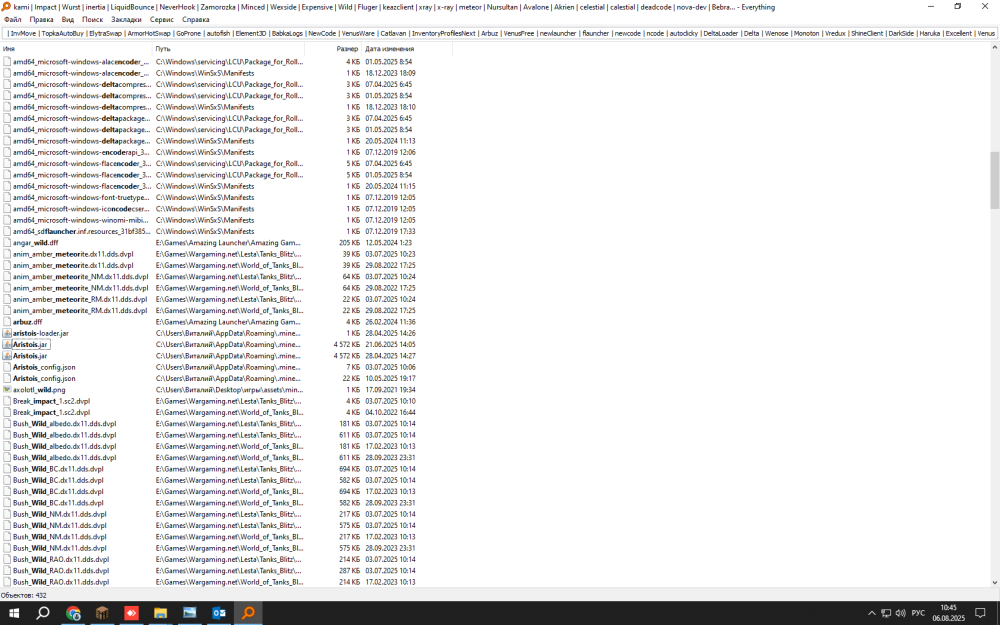
Task: Open the notification center icon
Action: [980, 613]
